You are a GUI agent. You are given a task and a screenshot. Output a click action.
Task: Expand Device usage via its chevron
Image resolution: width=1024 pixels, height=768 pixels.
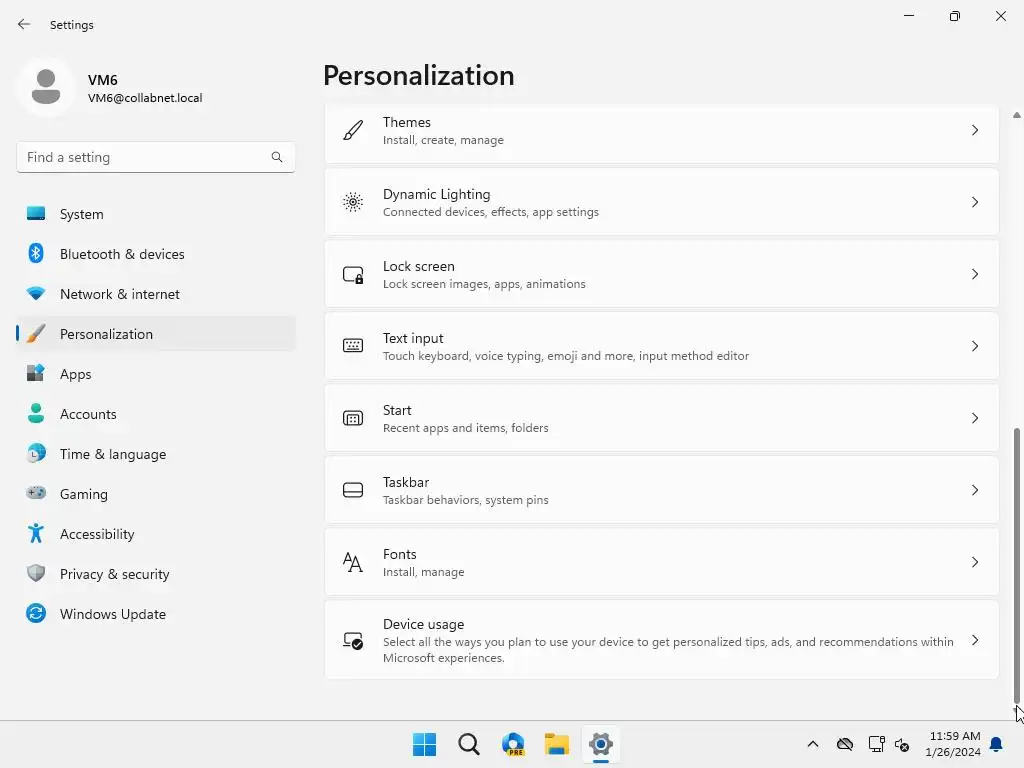point(974,640)
